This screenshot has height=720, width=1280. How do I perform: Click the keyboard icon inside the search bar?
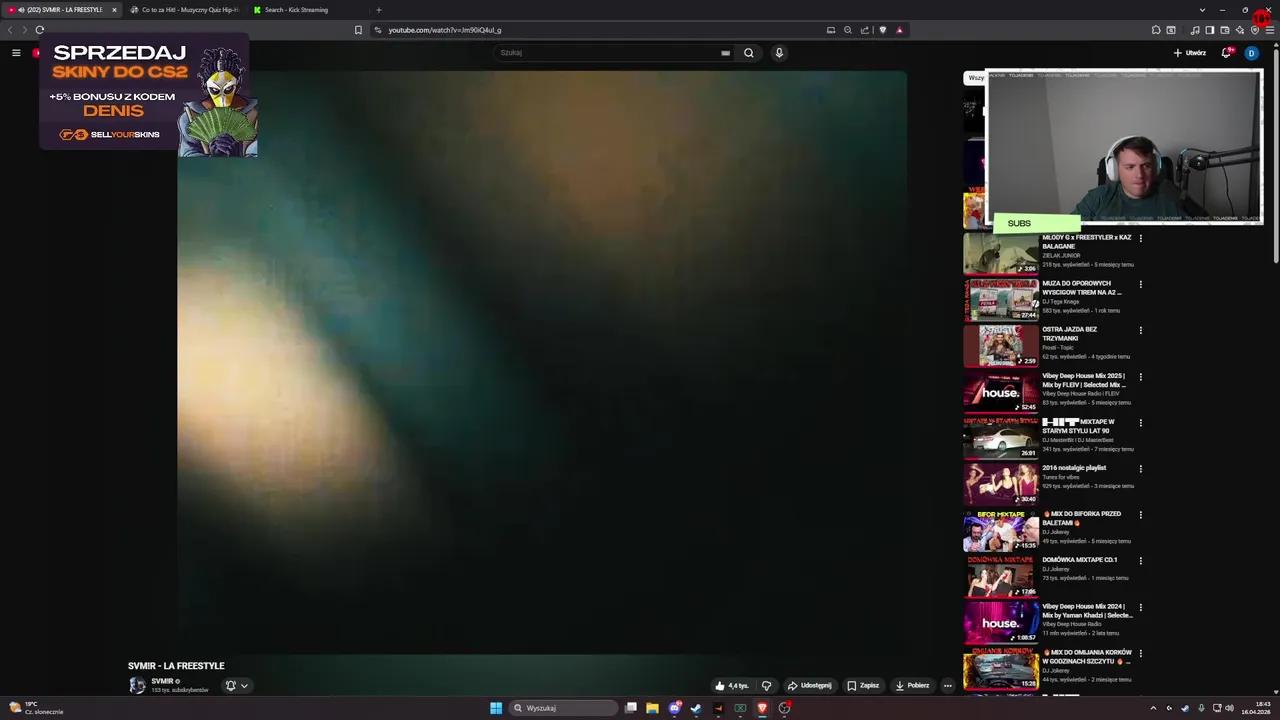pyautogui.click(x=725, y=52)
